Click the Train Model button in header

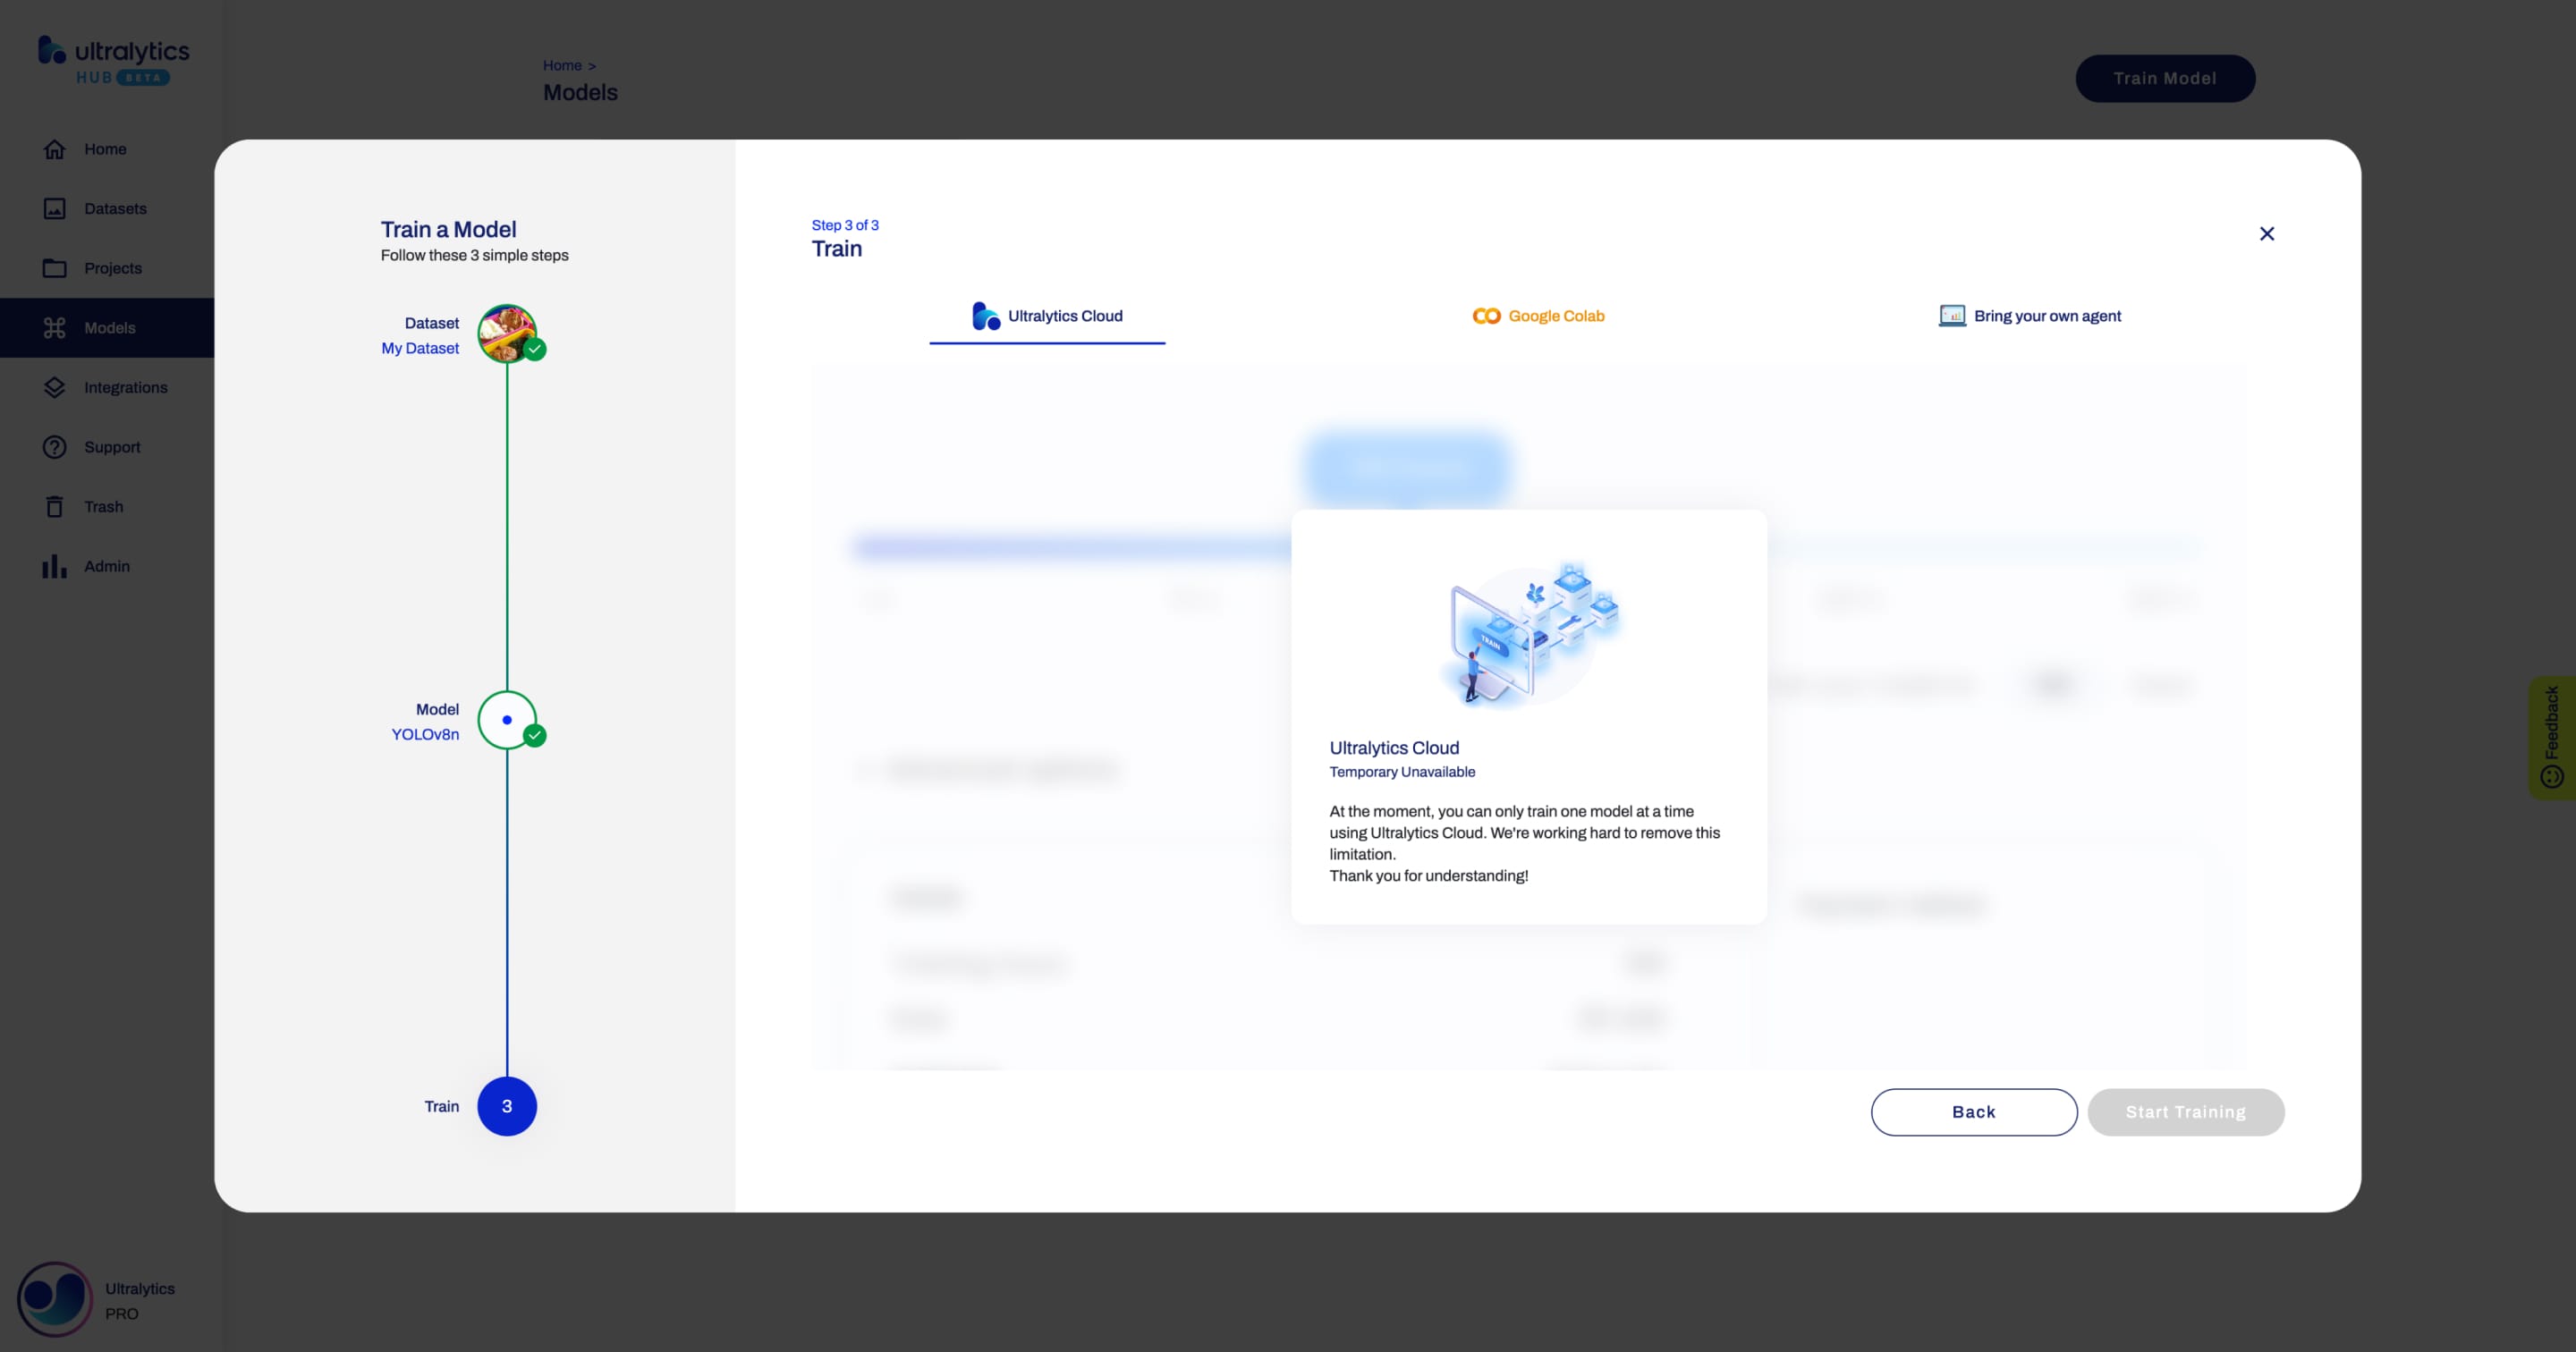point(2165,79)
